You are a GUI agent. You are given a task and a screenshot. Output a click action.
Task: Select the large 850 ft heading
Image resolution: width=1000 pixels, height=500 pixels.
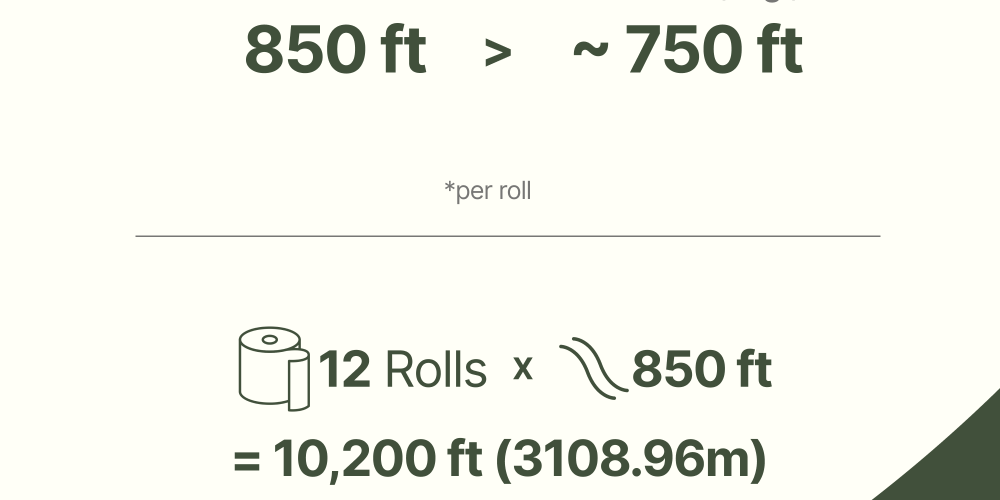335,50
